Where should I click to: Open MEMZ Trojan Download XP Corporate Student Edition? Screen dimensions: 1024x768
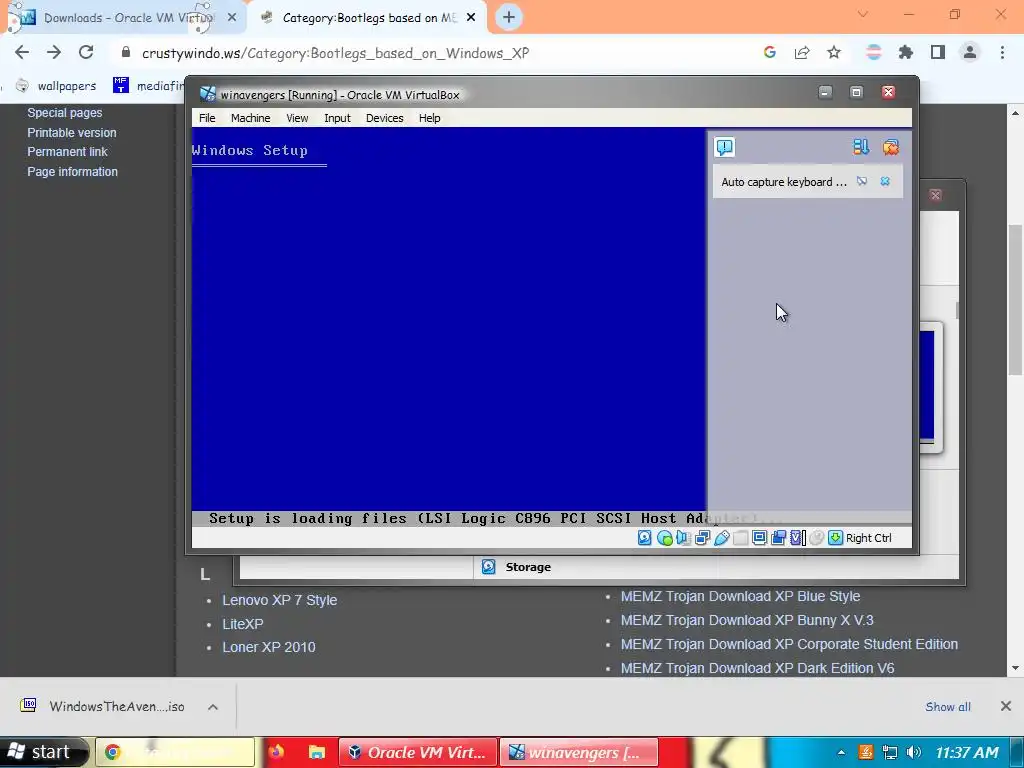click(789, 645)
